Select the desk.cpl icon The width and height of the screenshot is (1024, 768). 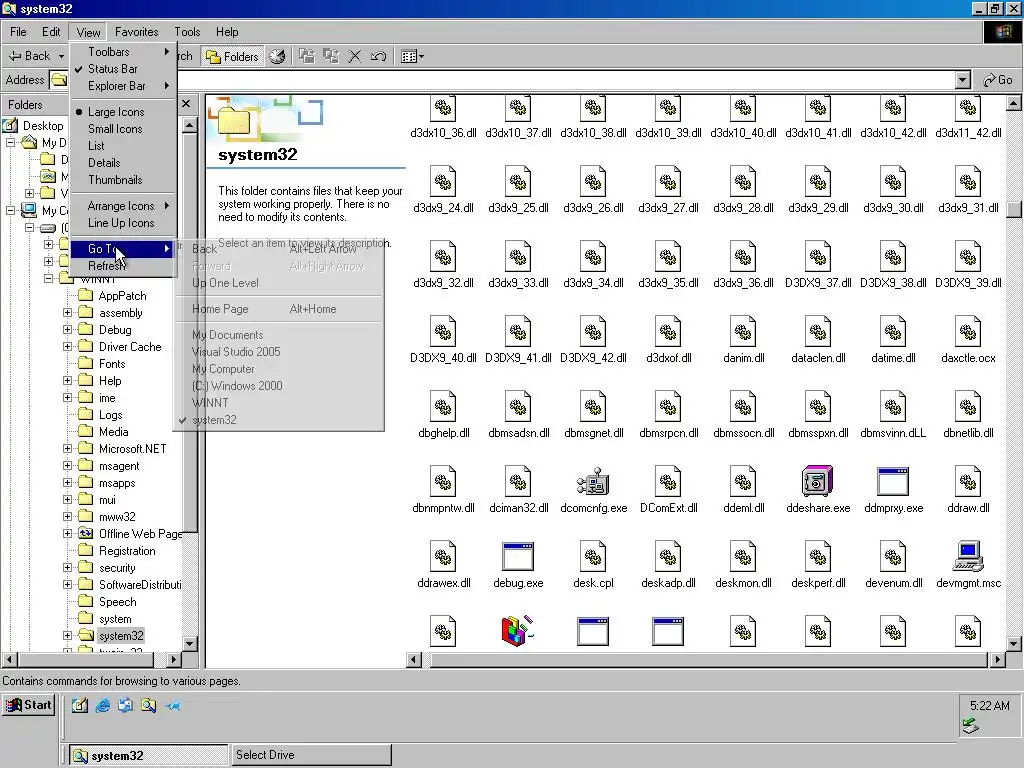[593, 557]
